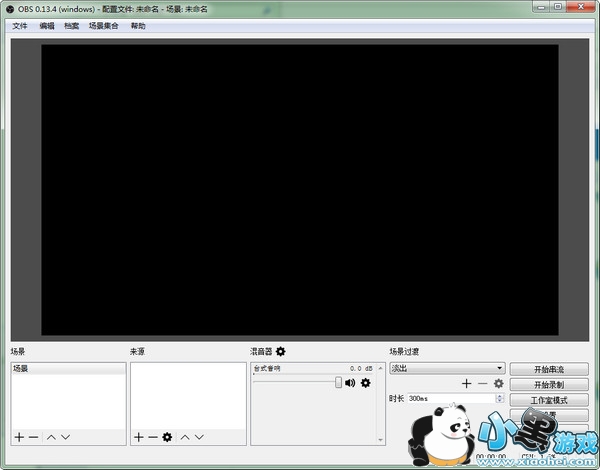
Task: Open the 编辑 menu
Action: [x=47, y=26]
